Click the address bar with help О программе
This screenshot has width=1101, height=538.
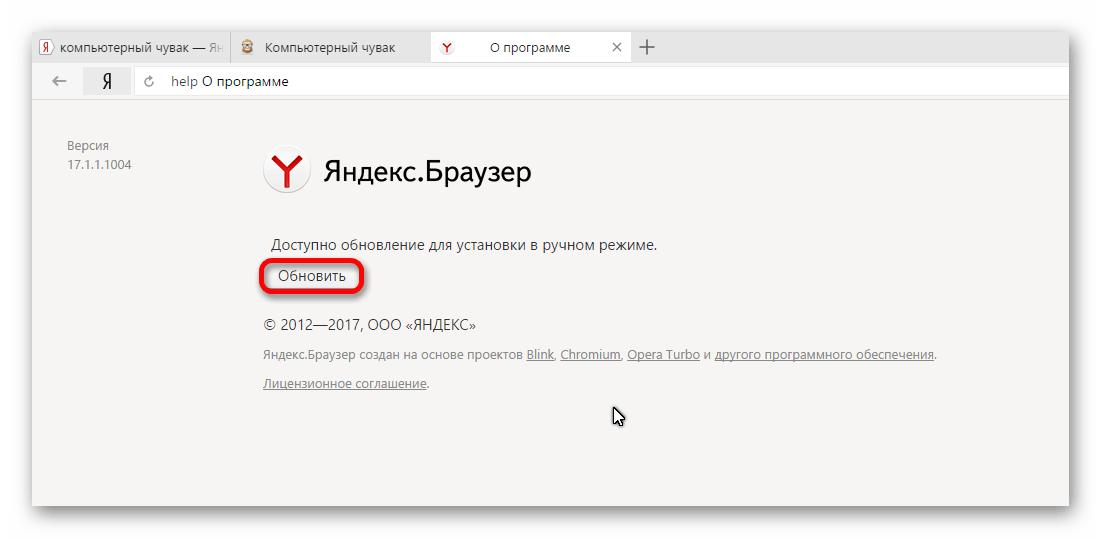[x=604, y=81]
